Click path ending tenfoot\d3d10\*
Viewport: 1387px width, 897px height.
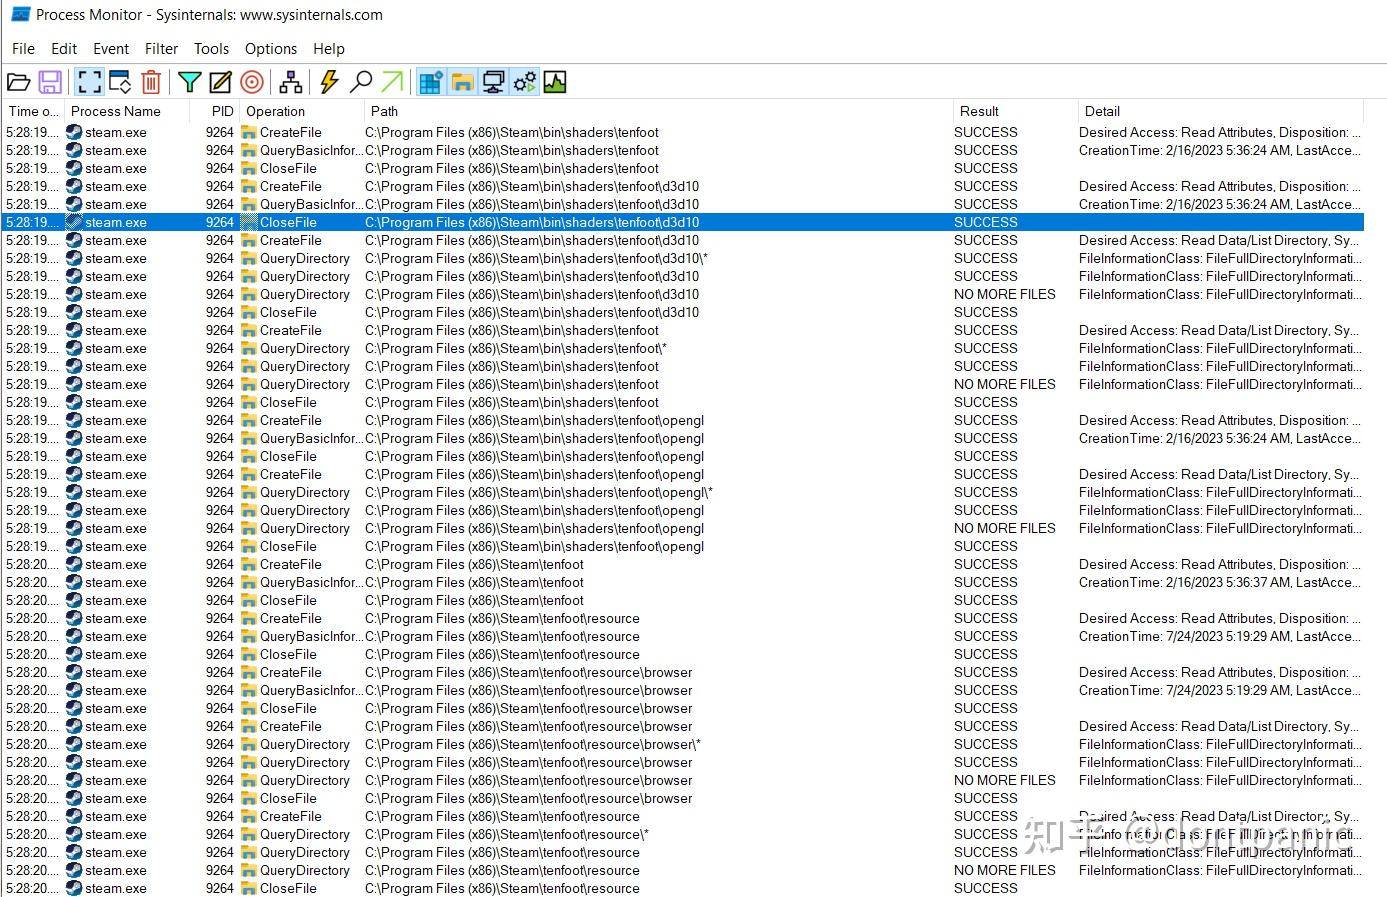point(536,258)
